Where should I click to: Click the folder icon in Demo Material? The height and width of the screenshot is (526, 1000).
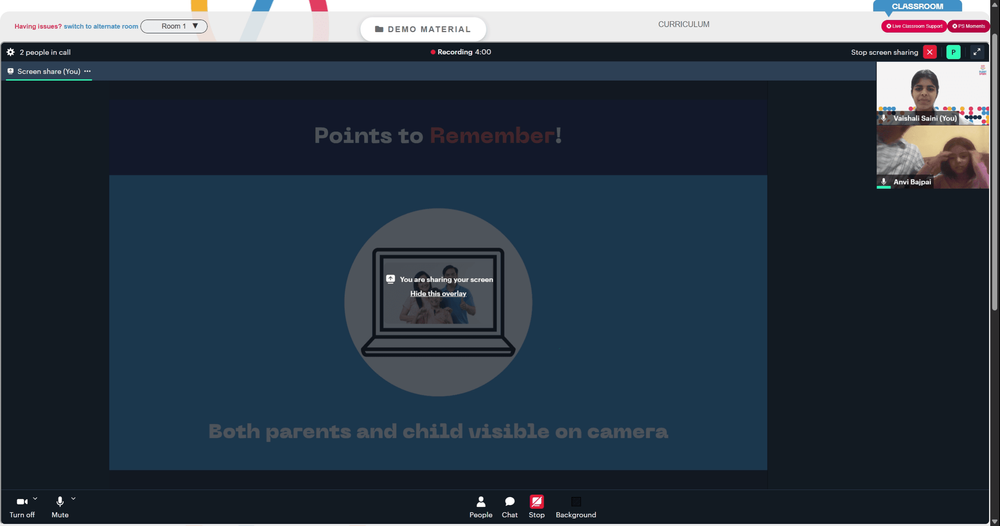tap(379, 29)
